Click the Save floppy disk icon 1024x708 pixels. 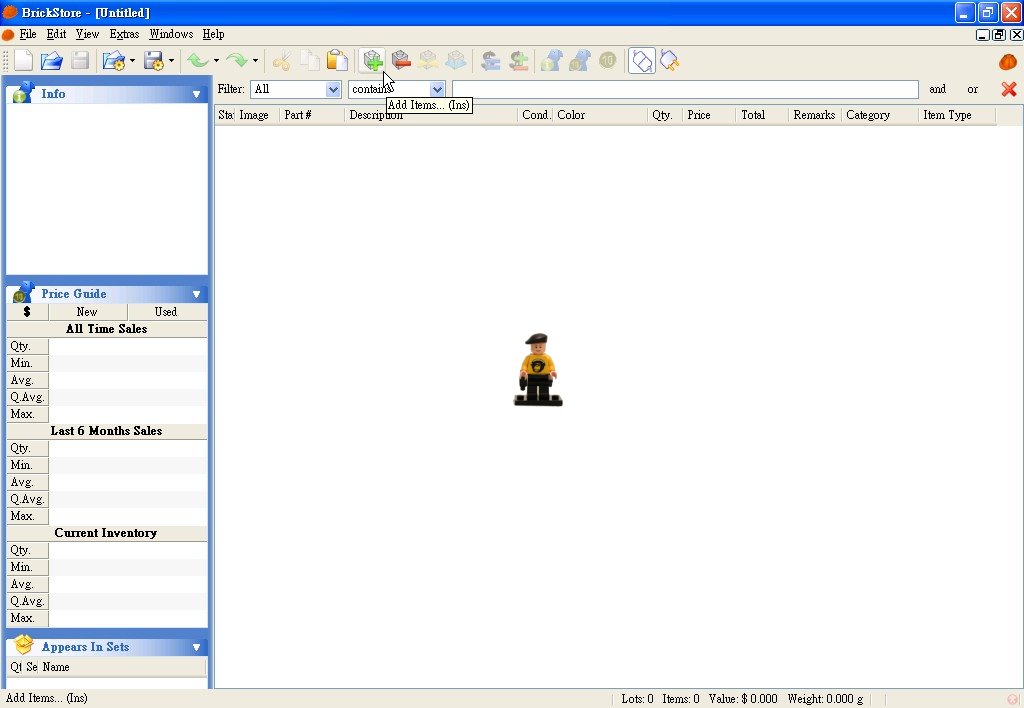(x=80, y=61)
